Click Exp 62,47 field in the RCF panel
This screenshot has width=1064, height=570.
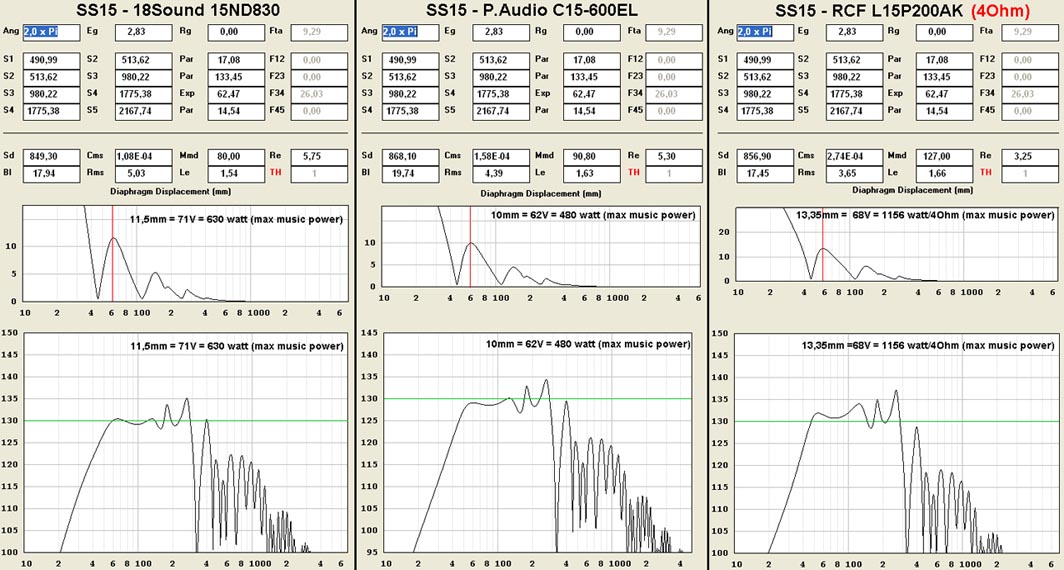tap(945, 94)
